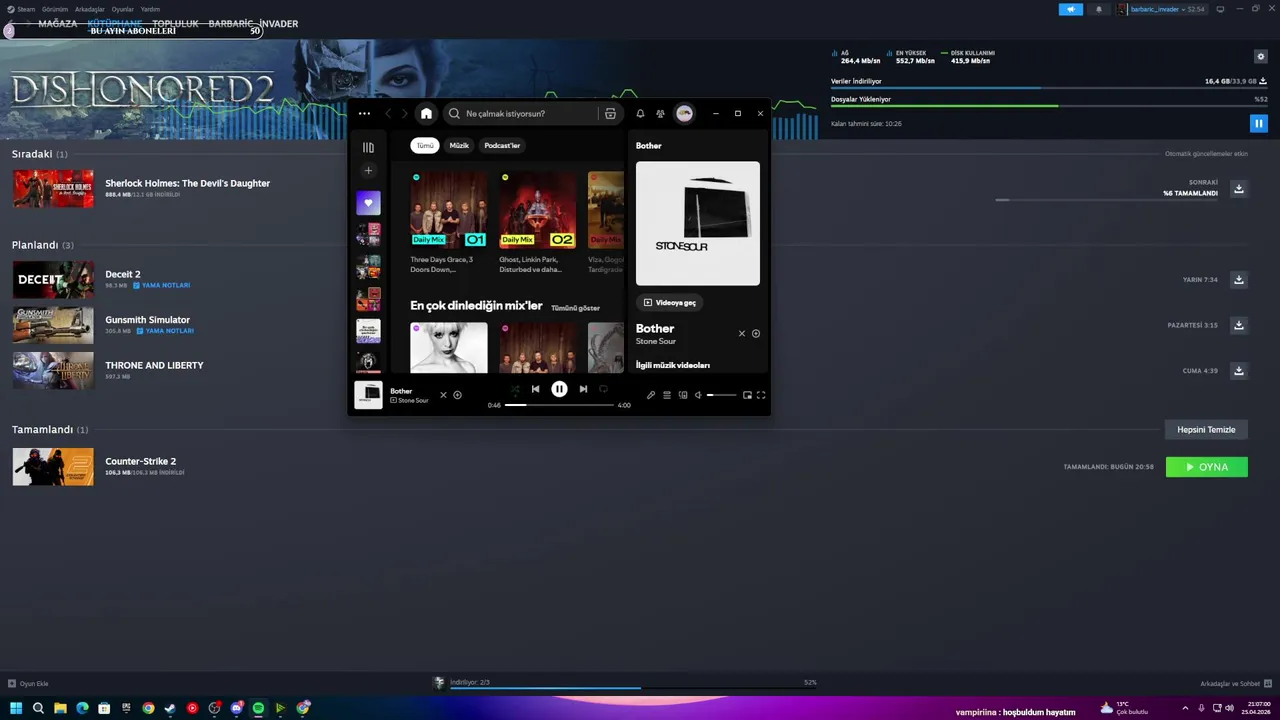Select the Tümü filter chip in Spotify
Viewport: 1280px width, 720px height.
tap(425, 145)
